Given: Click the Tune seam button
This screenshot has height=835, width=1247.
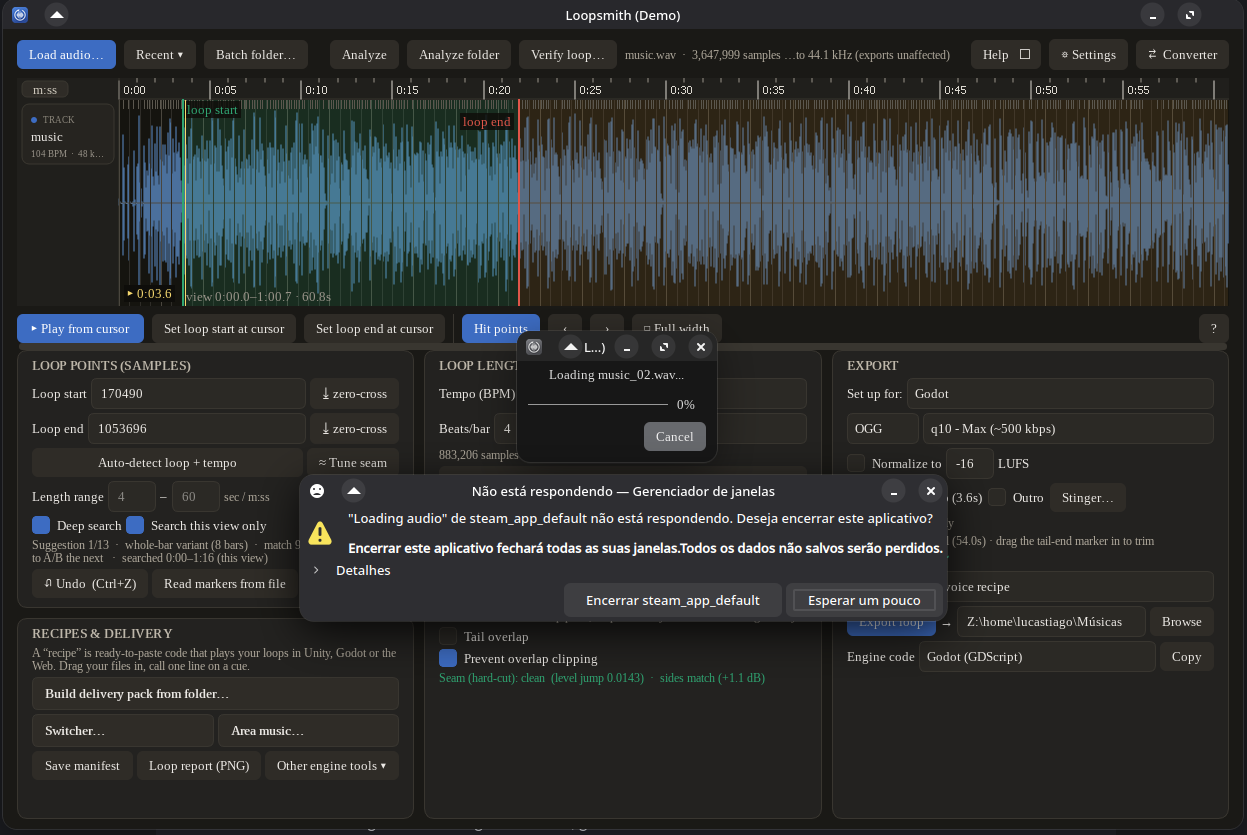Looking at the screenshot, I should coord(352,463).
